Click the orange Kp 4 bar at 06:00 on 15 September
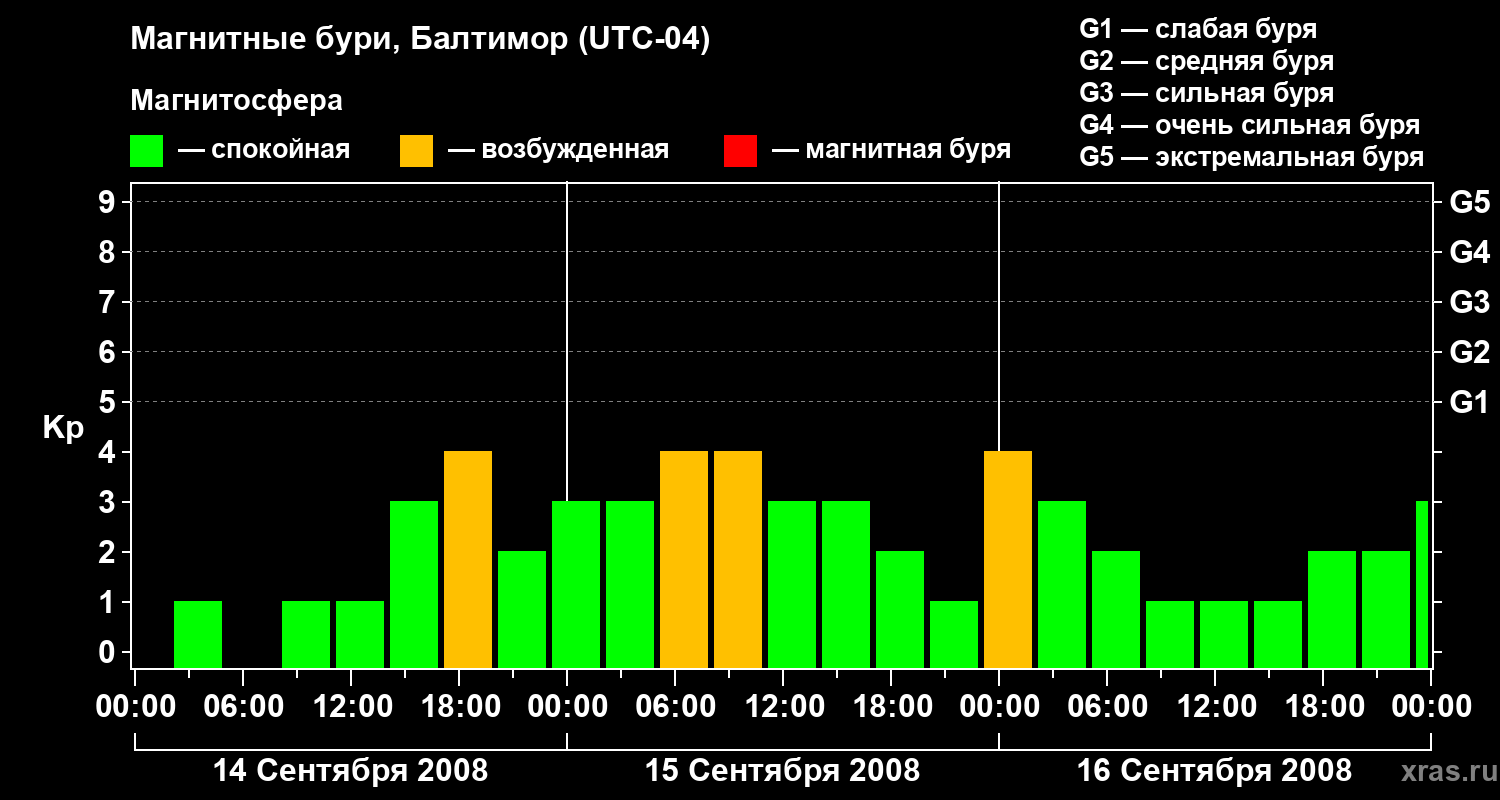1500x800 pixels. pos(684,559)
